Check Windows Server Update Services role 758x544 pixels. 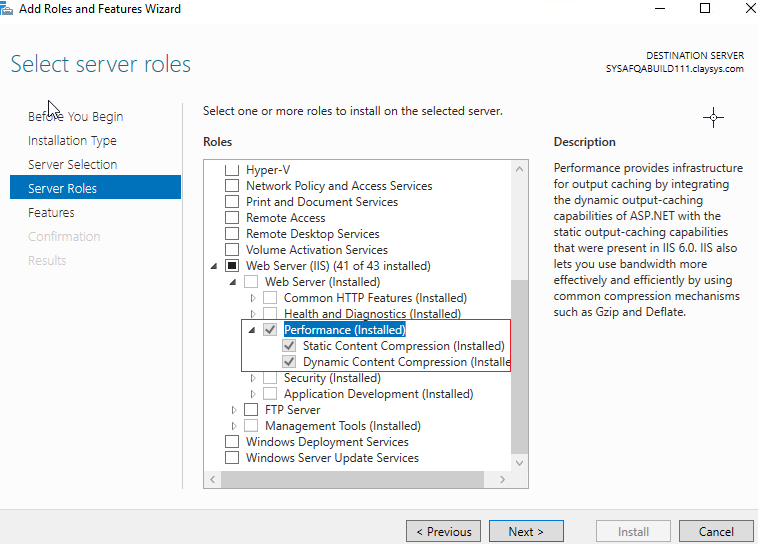[232, 457]
